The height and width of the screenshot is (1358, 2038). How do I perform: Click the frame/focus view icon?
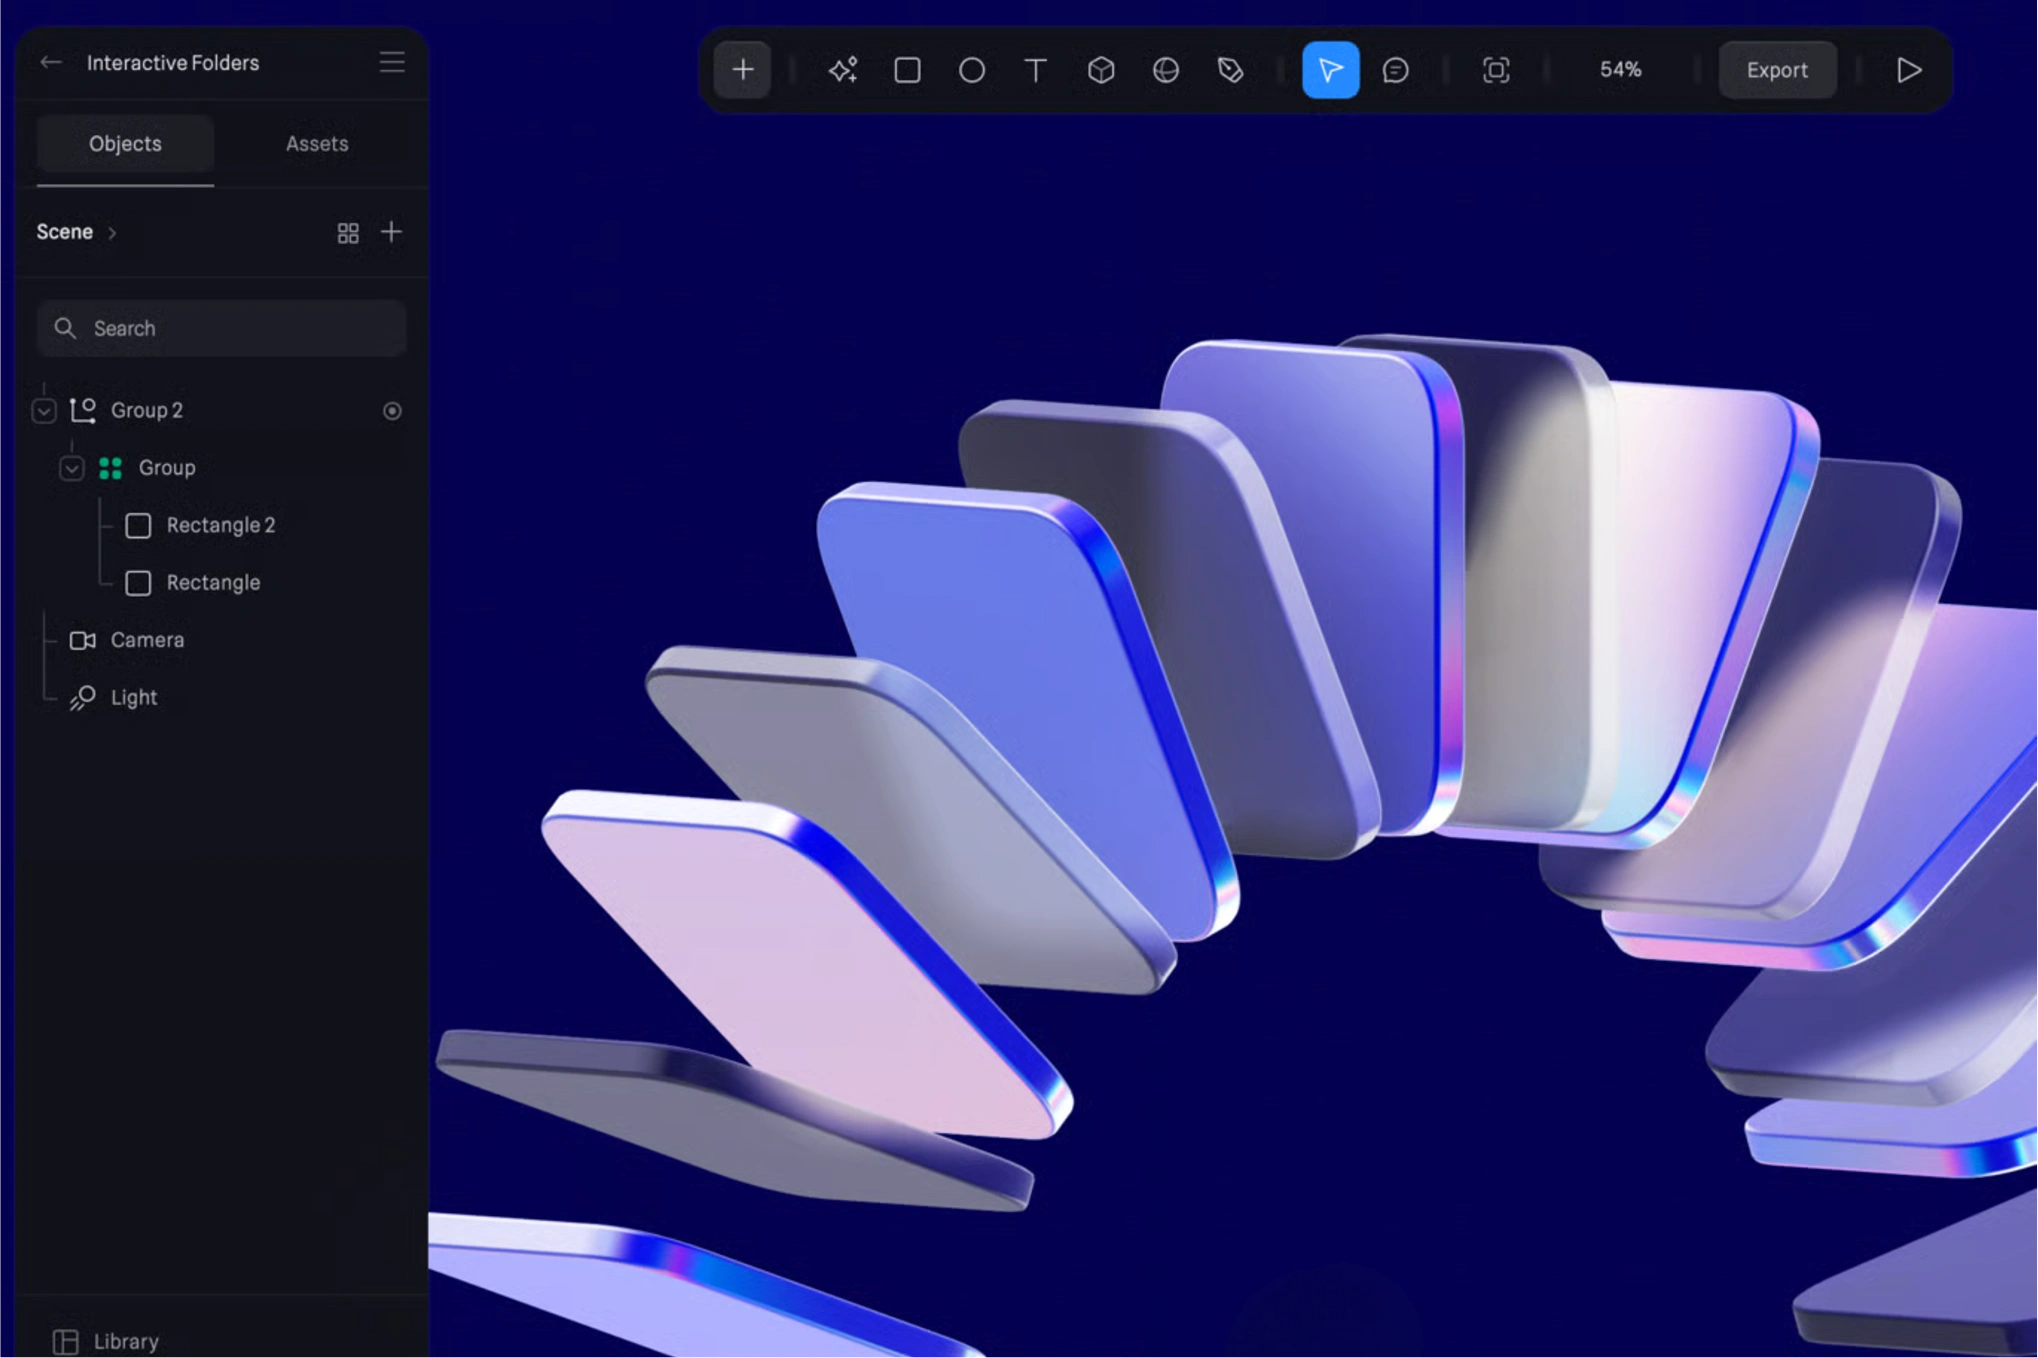tap(1495, 70)
